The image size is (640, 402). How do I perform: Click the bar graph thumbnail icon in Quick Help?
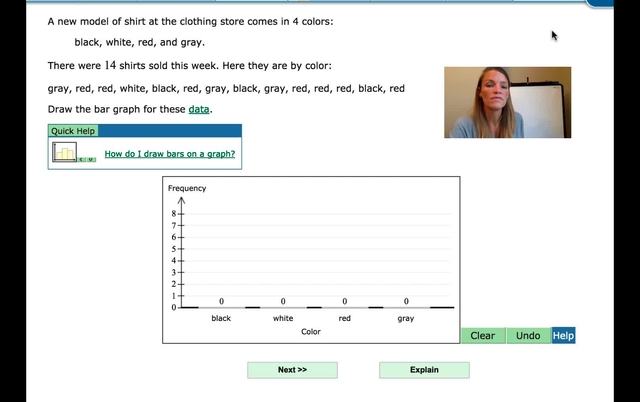[74, 152]
